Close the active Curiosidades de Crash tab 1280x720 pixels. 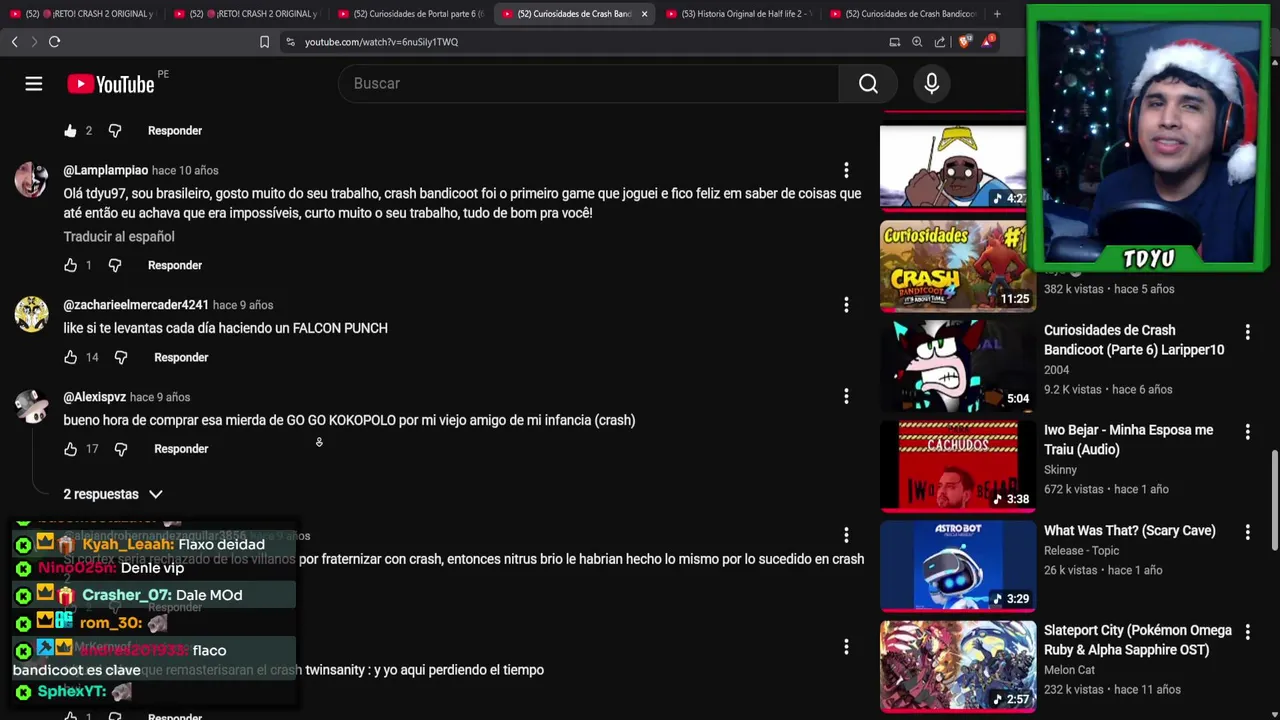pos(644,14)
